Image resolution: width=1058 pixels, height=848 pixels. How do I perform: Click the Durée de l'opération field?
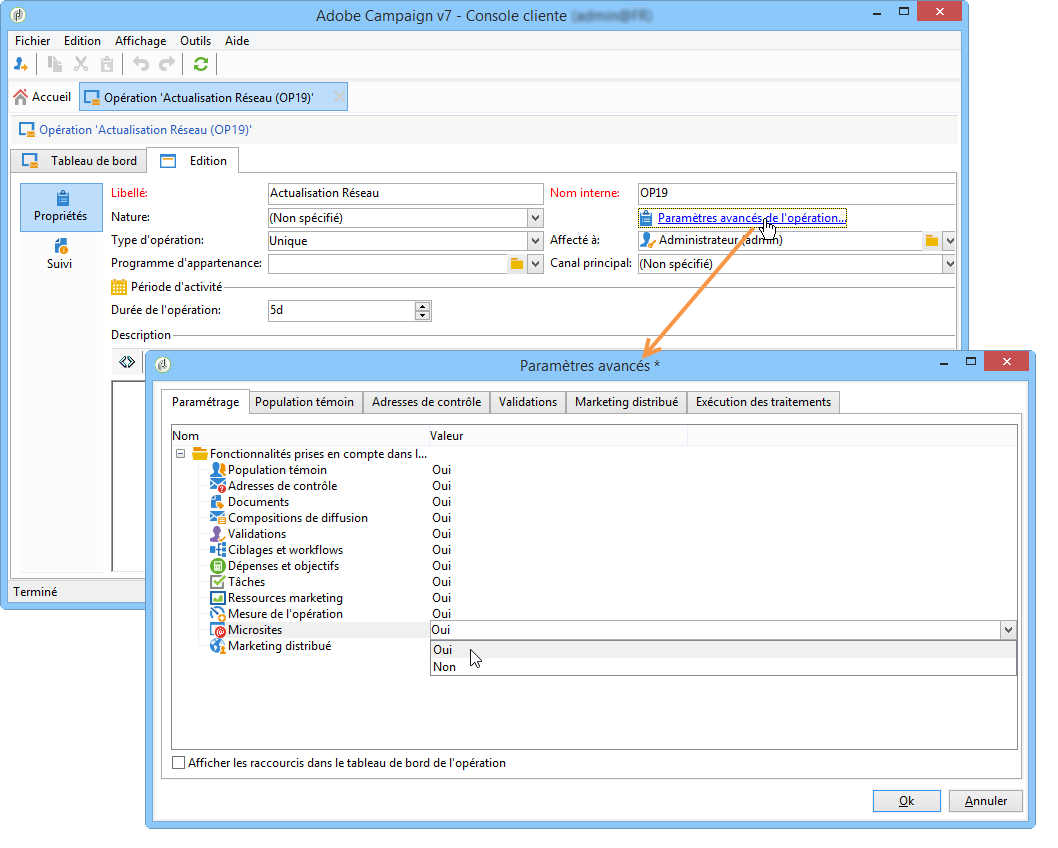point(341,311)
